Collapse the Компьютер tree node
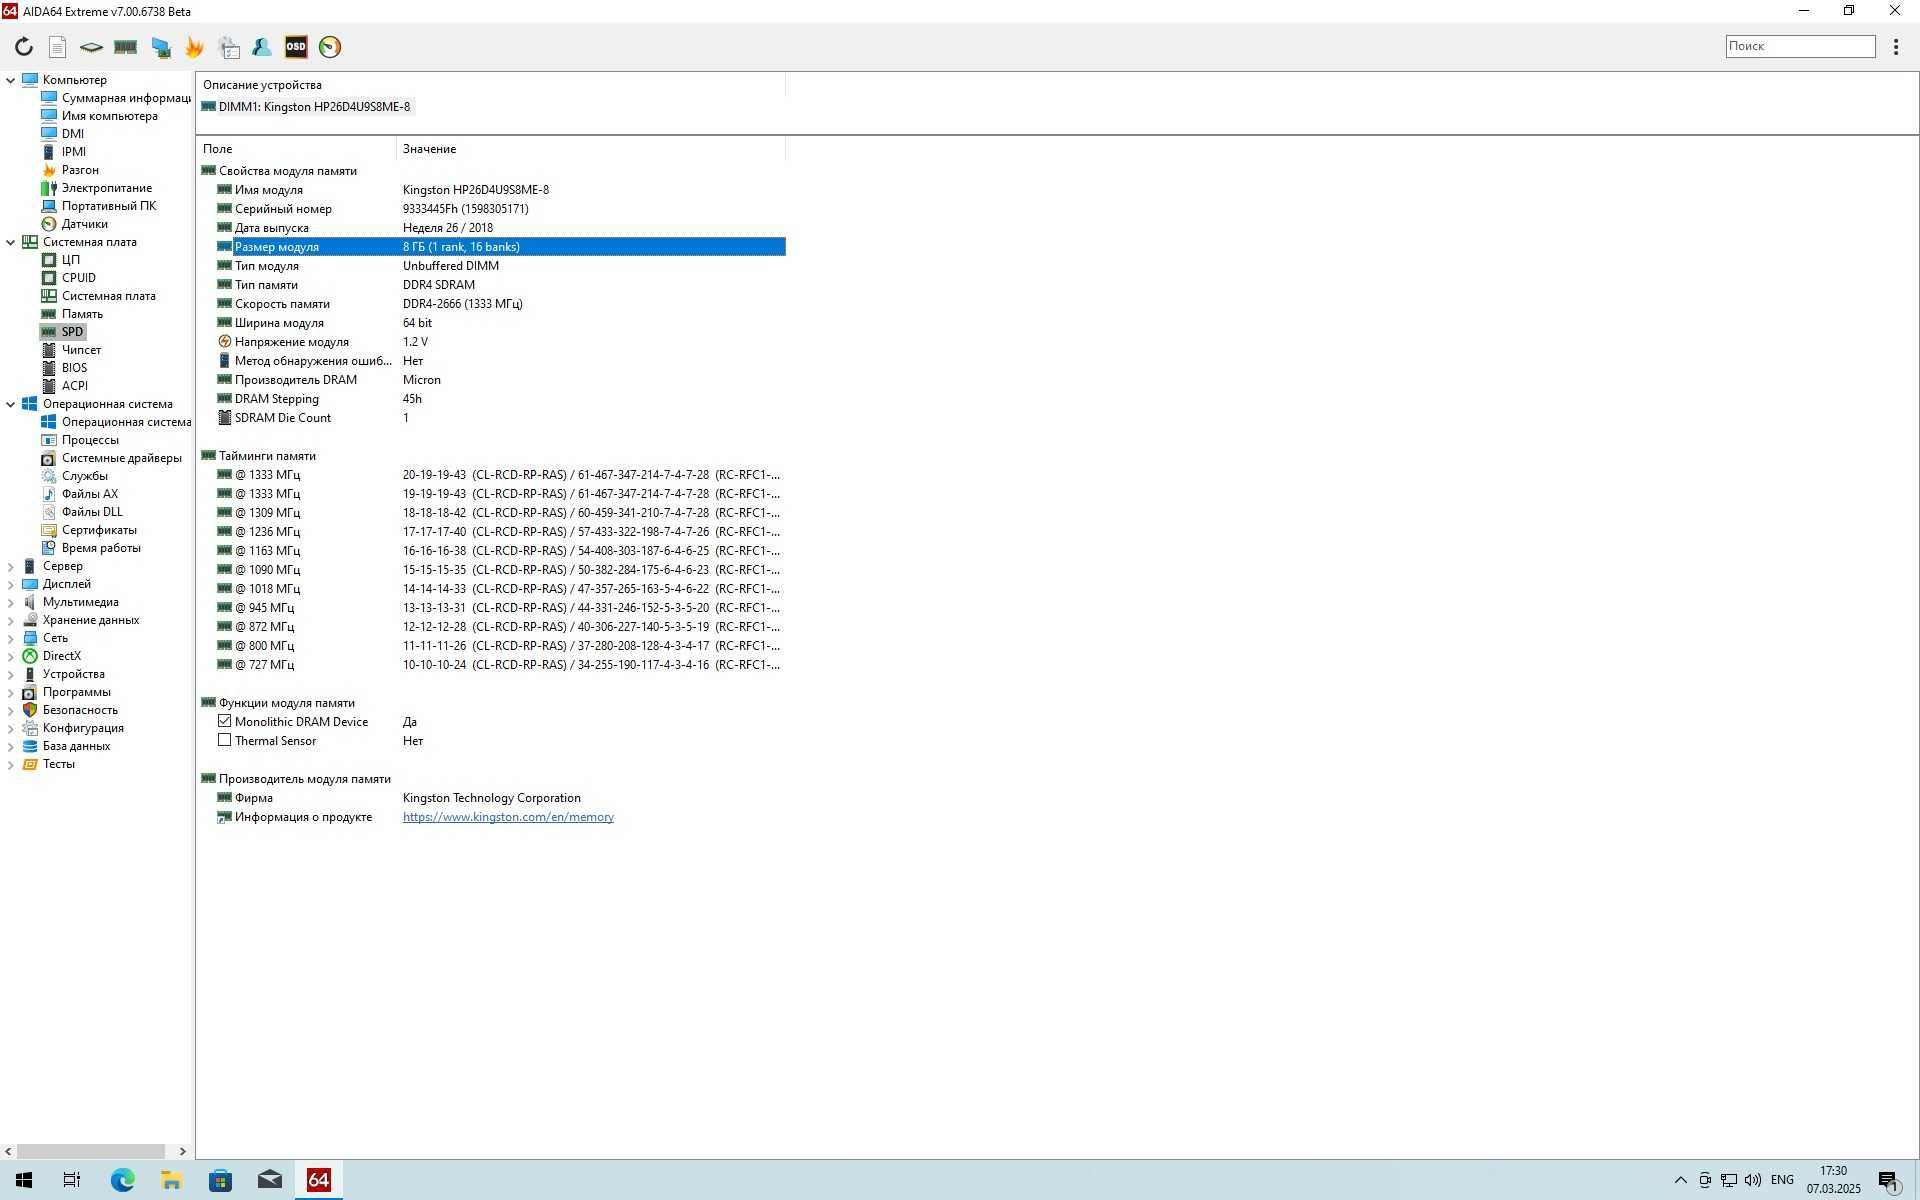 coord(11,80)
